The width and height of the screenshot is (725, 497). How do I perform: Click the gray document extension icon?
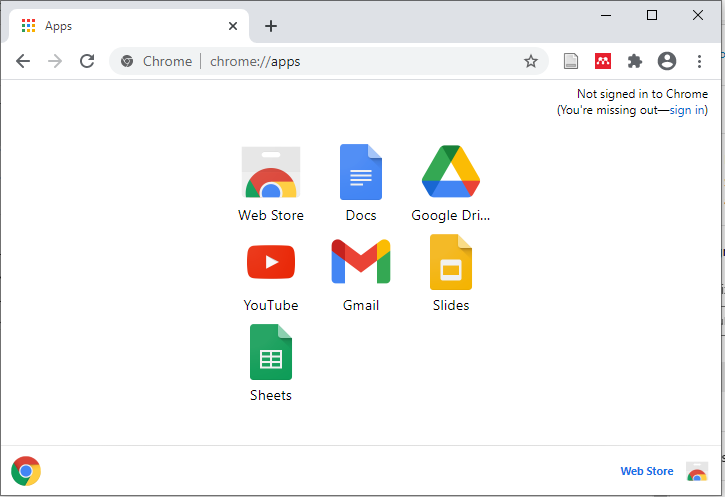(x=571, y=61)
